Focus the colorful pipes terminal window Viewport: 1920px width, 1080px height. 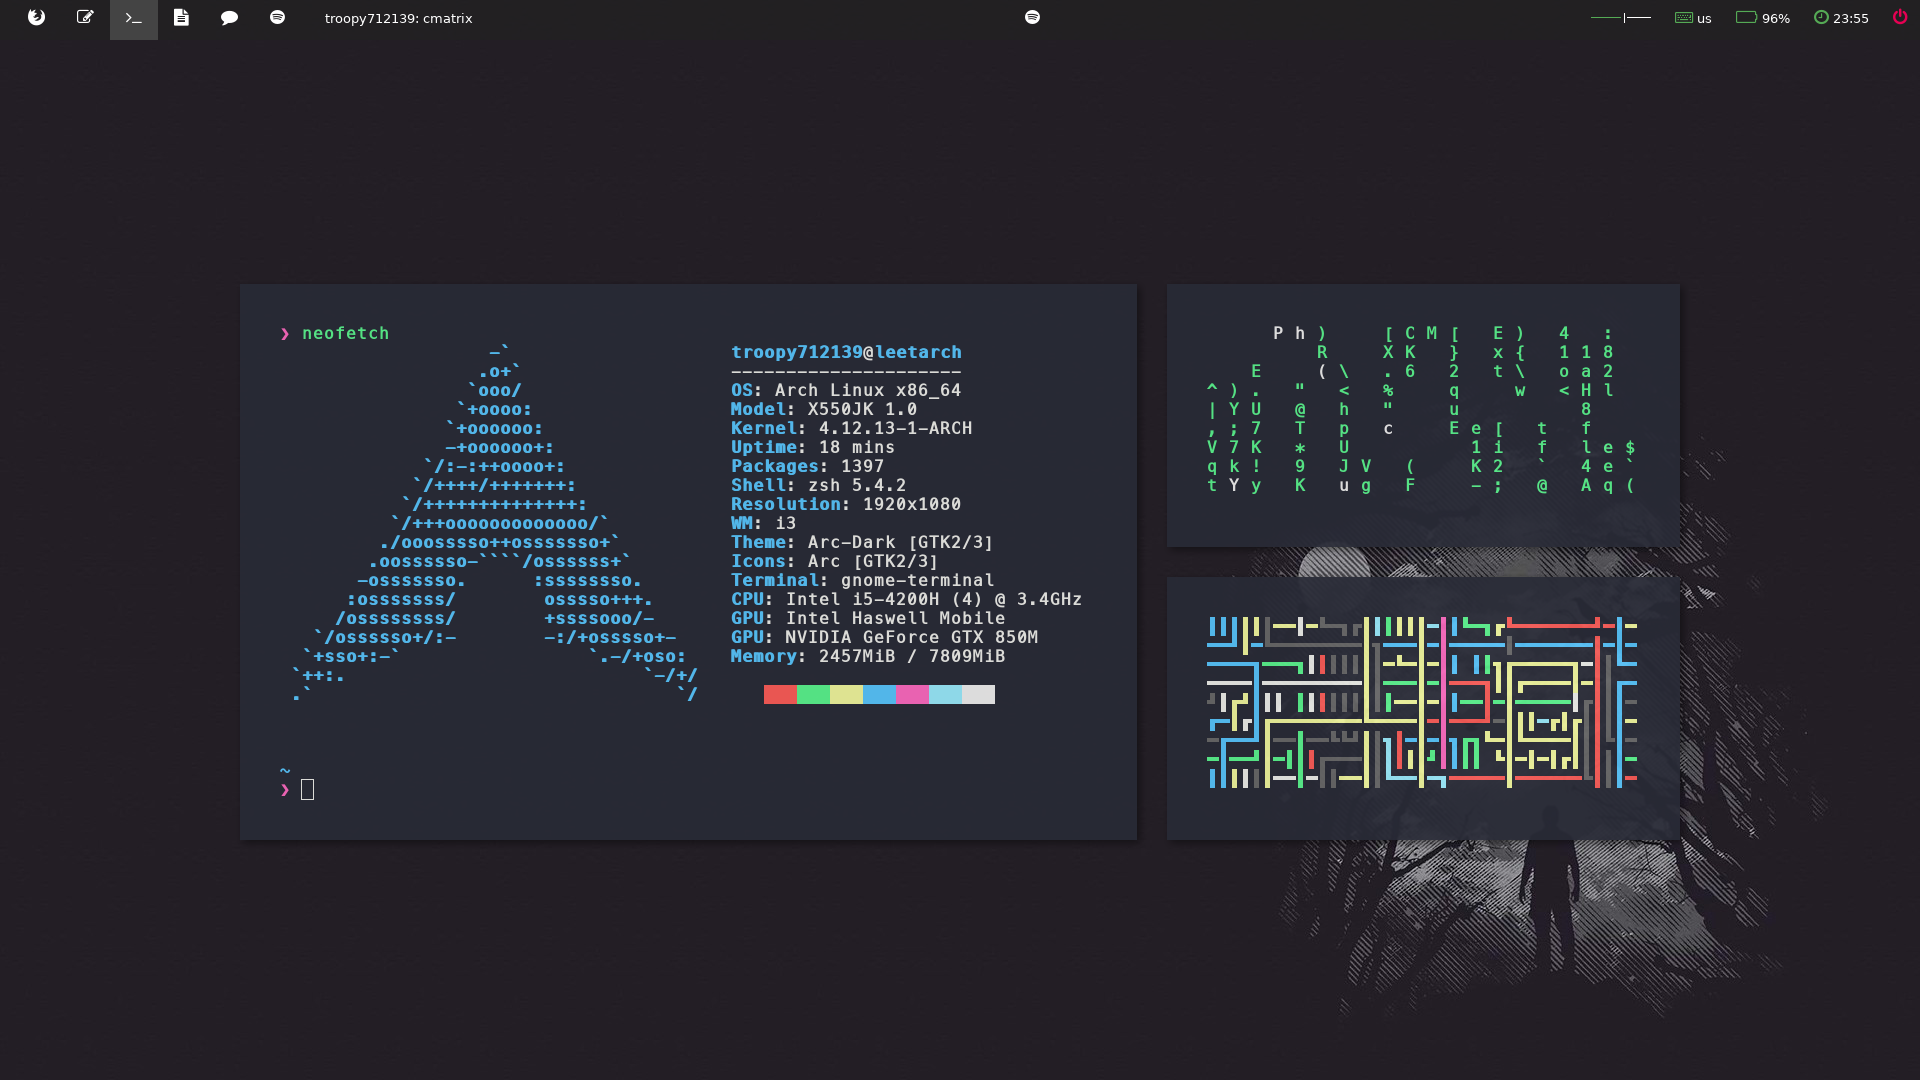click(1423, 708)
